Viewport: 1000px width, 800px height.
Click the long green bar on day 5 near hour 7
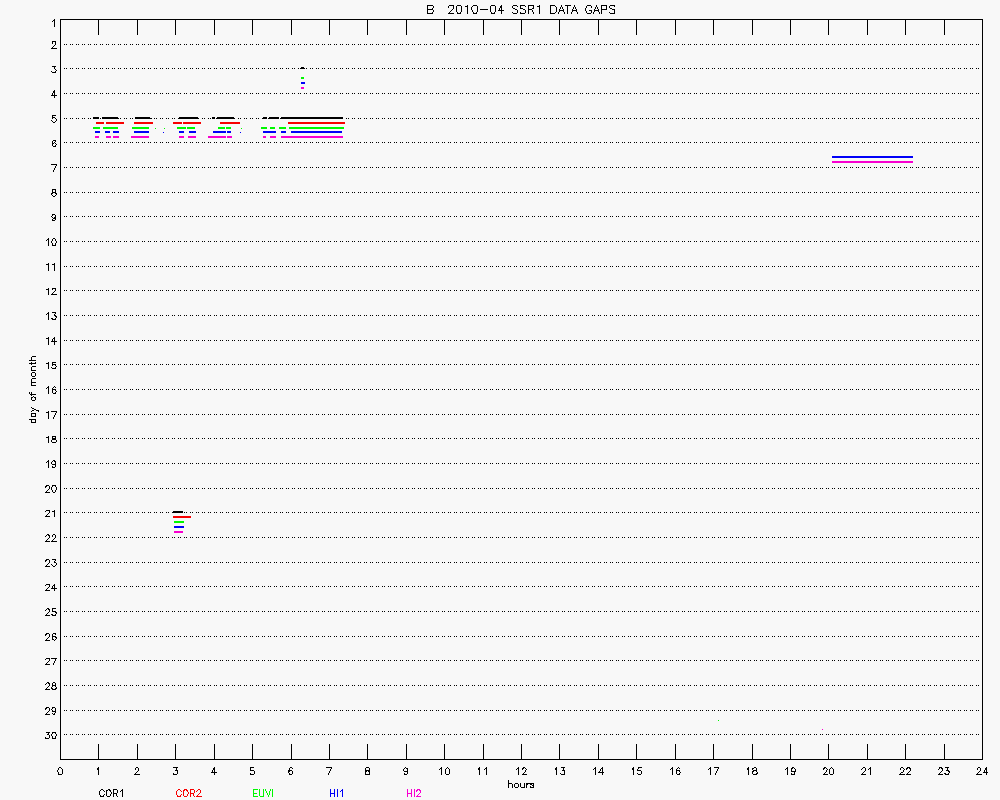(315, 129)
